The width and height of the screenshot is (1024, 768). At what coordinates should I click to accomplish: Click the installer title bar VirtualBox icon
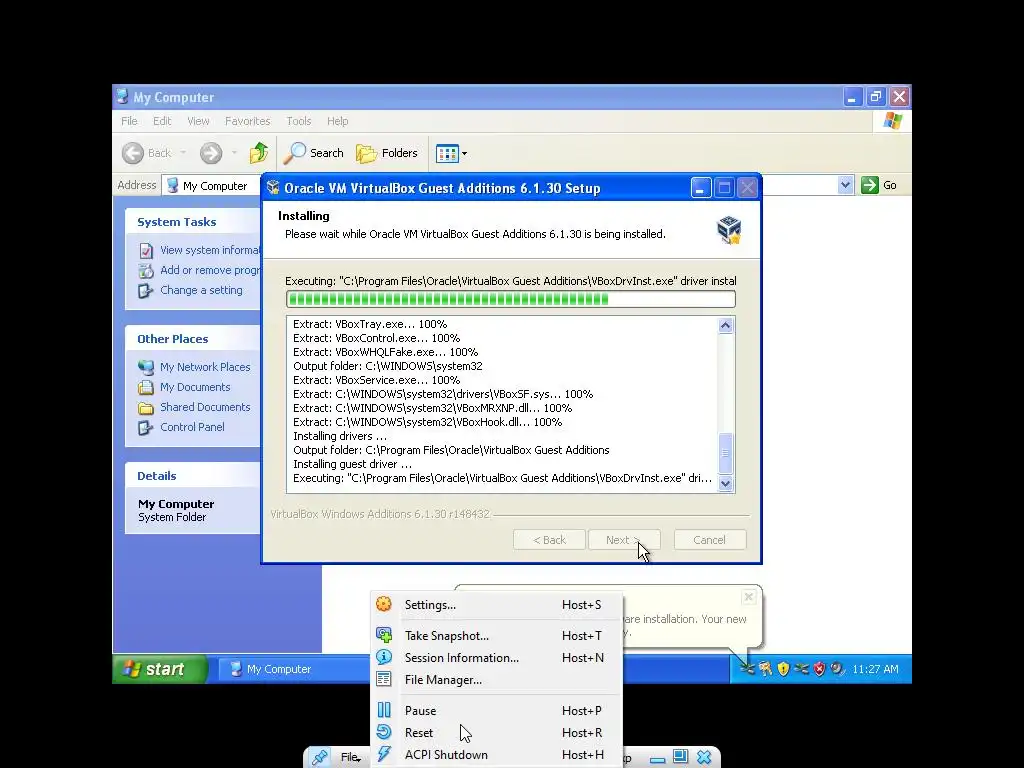click(273, 188)
